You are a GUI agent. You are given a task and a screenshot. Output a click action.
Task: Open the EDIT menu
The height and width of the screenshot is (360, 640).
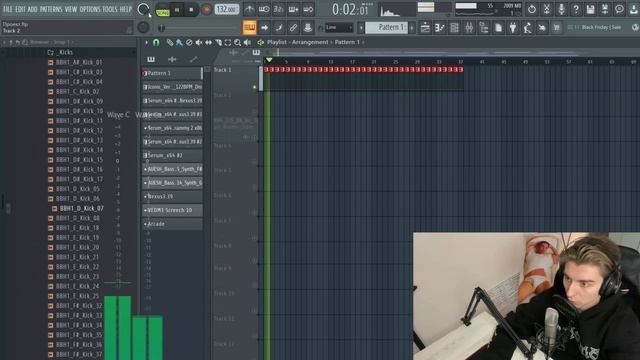click(x=20, y=9)
